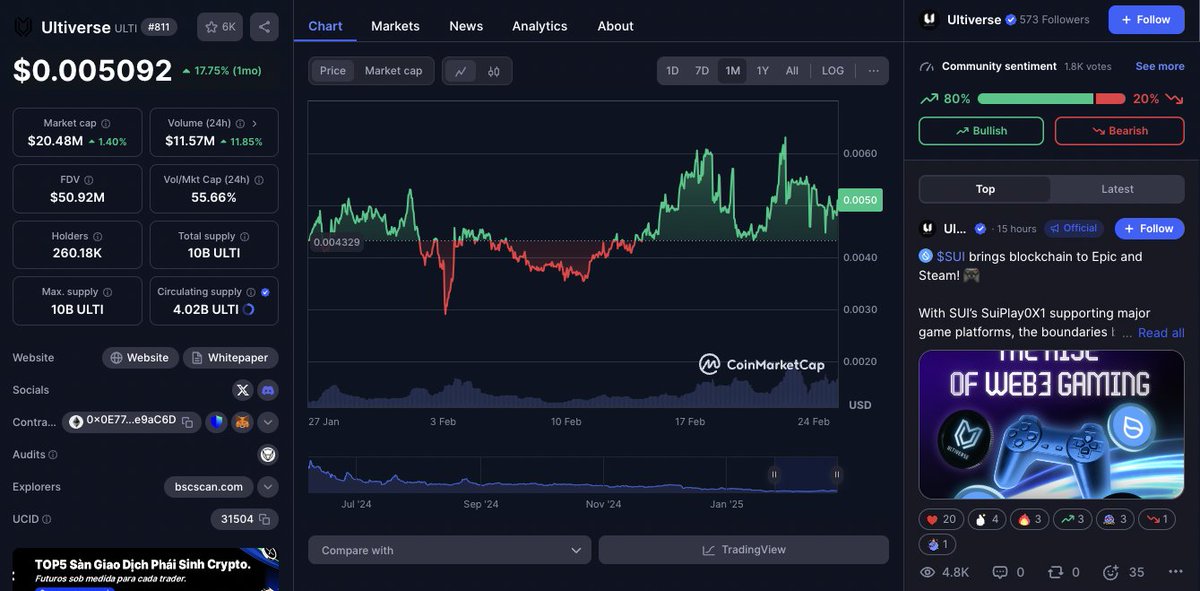Click the info icon next to Holders
This screenshot has height=591, width=1200.
pyautogui.click(x=97, y=236)
